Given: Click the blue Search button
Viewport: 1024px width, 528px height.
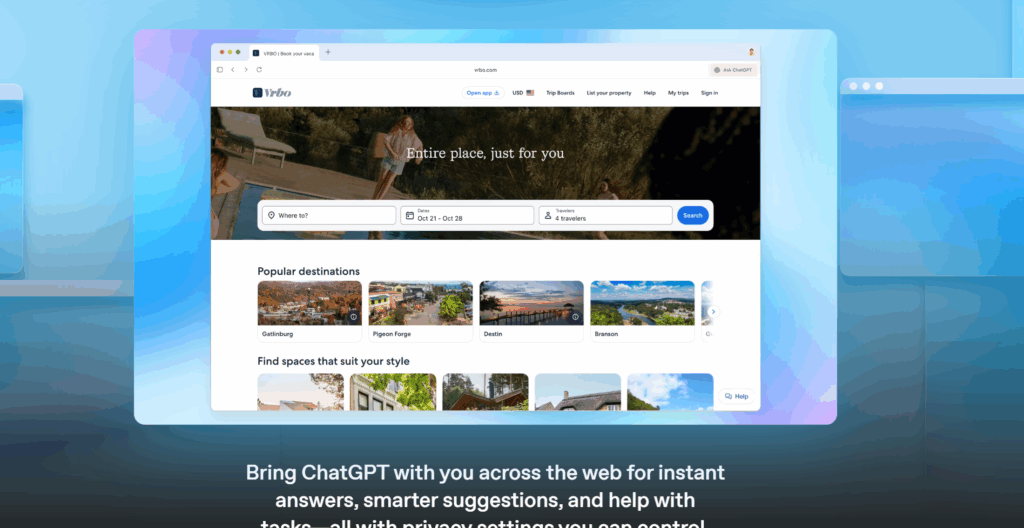Looking at the screenshot, I should [x=693, y=216].
